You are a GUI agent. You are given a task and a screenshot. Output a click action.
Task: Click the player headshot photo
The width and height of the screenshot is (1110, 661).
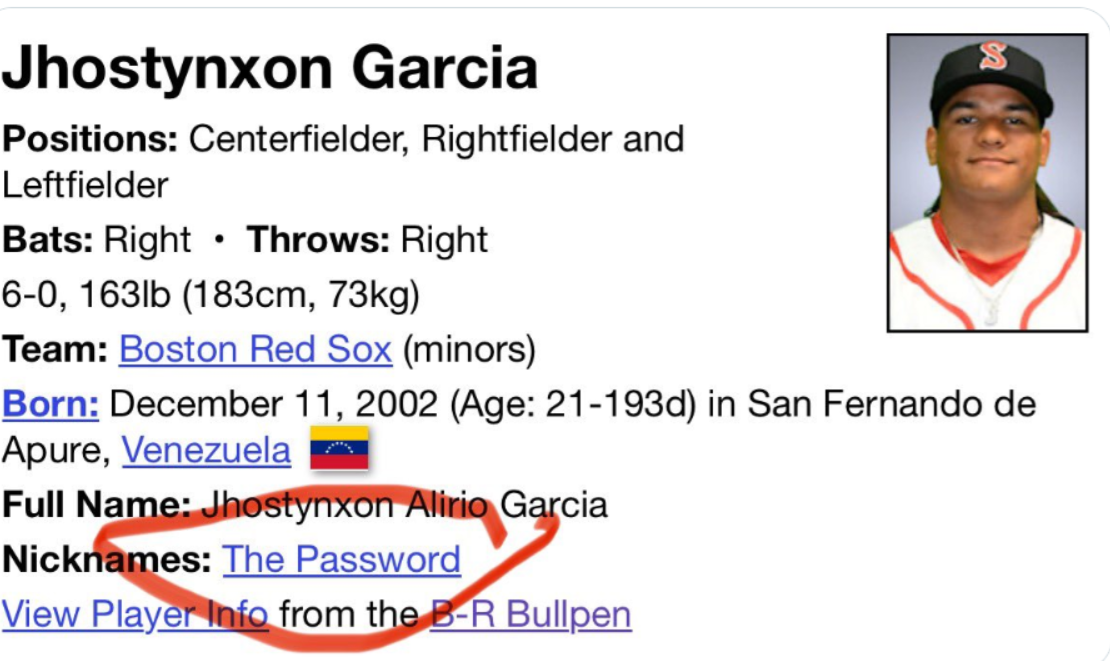pyautogui.click(x=987, y=182)
